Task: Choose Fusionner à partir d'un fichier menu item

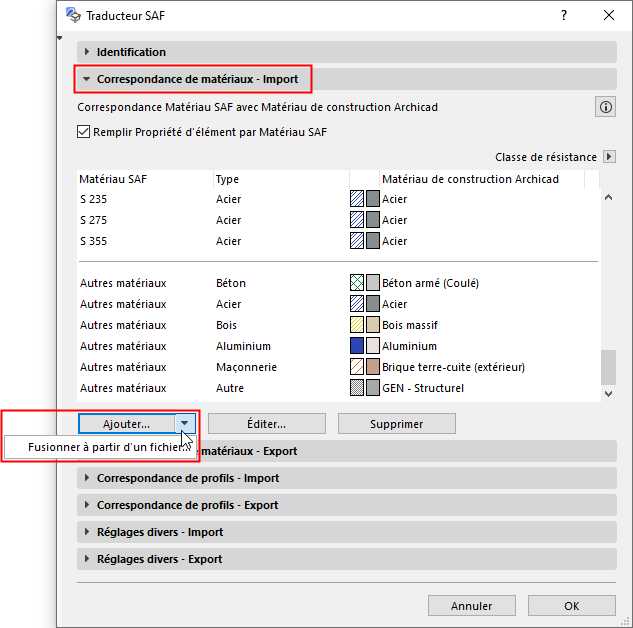Action: tap(100, 447)
